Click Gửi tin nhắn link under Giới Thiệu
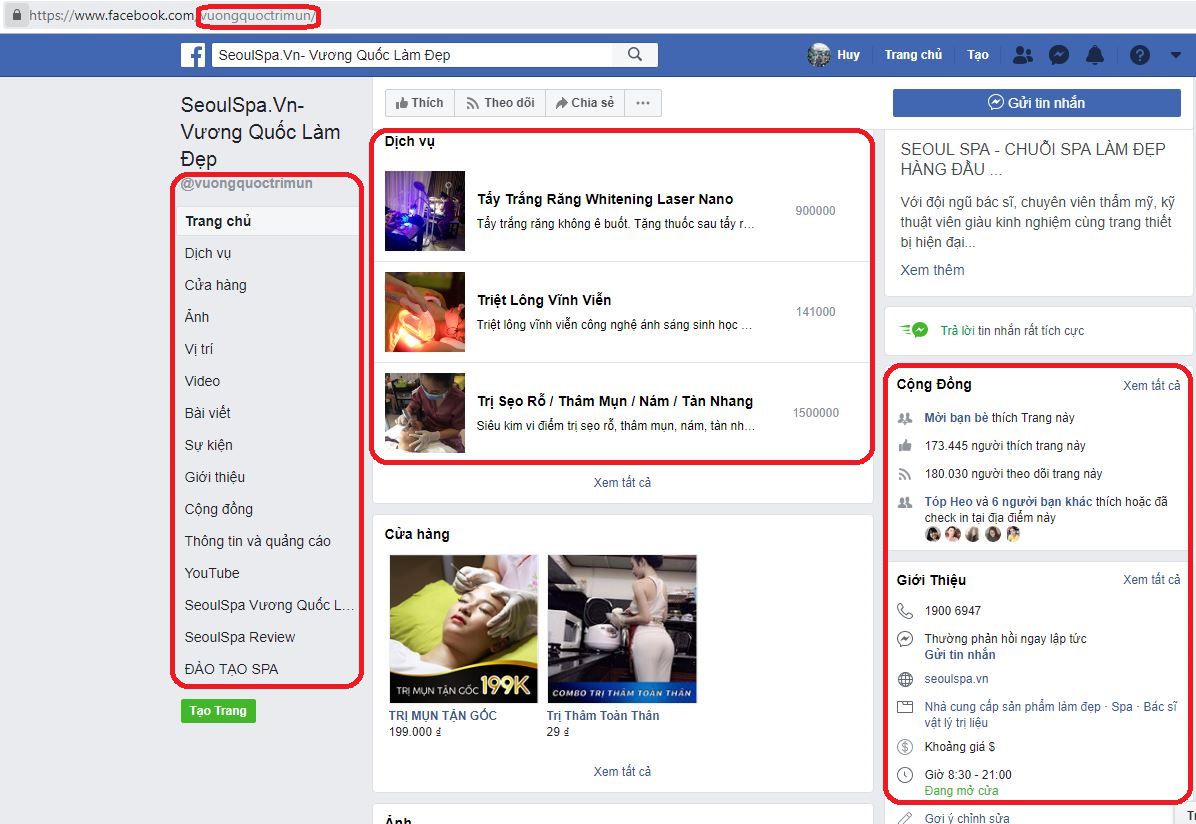1196x824 pixels. 960,655
